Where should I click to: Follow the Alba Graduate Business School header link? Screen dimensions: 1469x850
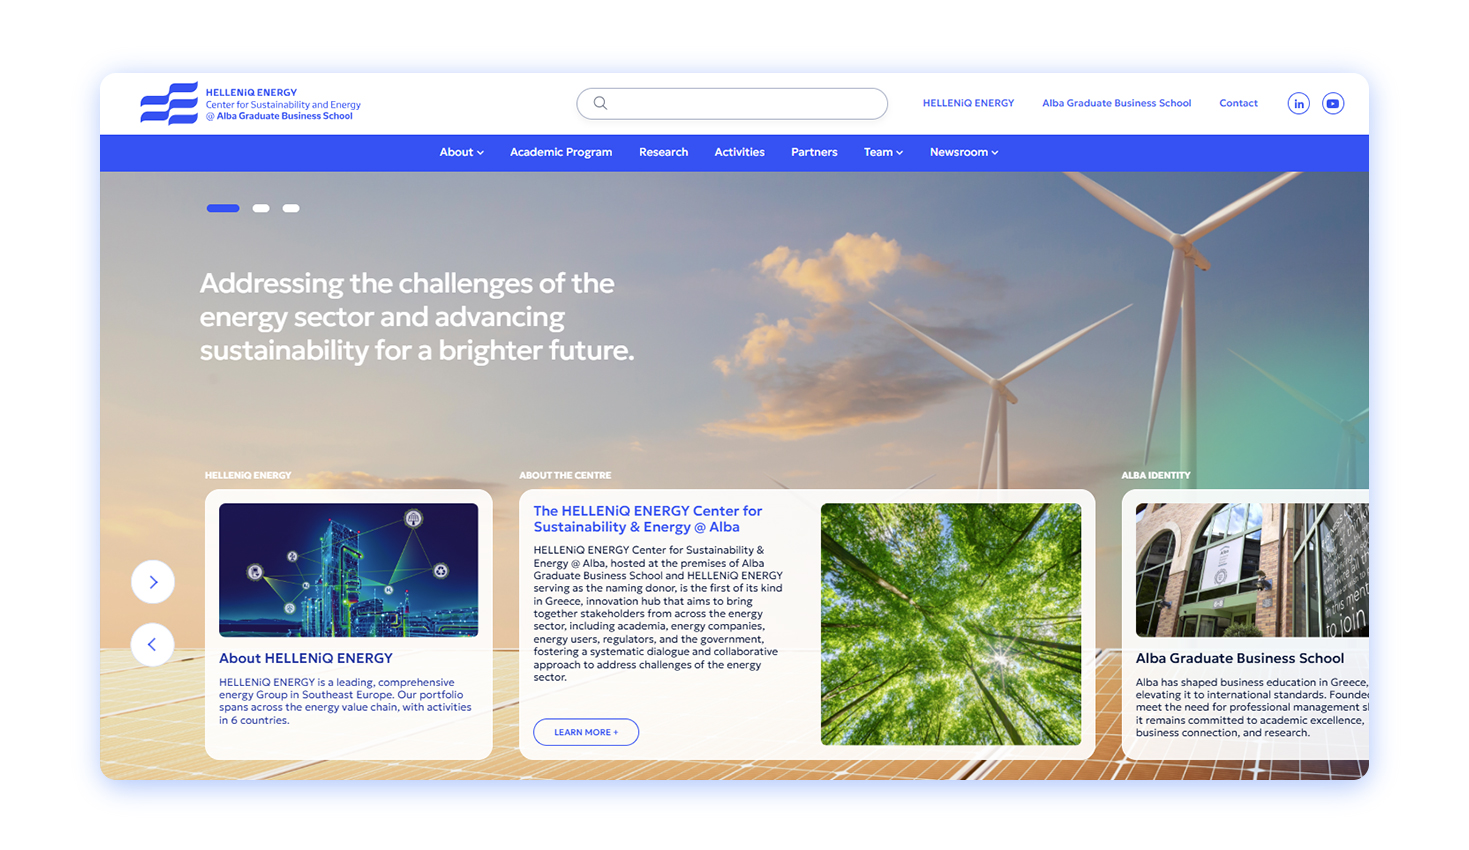1116,103
